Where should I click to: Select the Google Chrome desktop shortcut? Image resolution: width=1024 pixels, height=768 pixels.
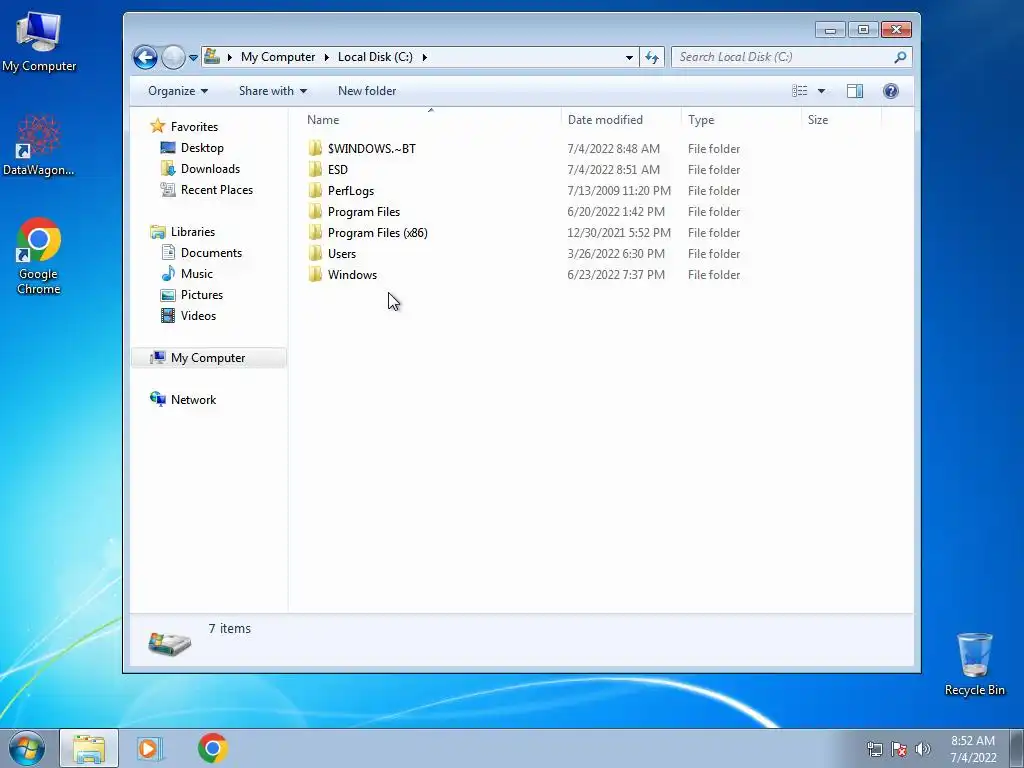coord(39,256)
